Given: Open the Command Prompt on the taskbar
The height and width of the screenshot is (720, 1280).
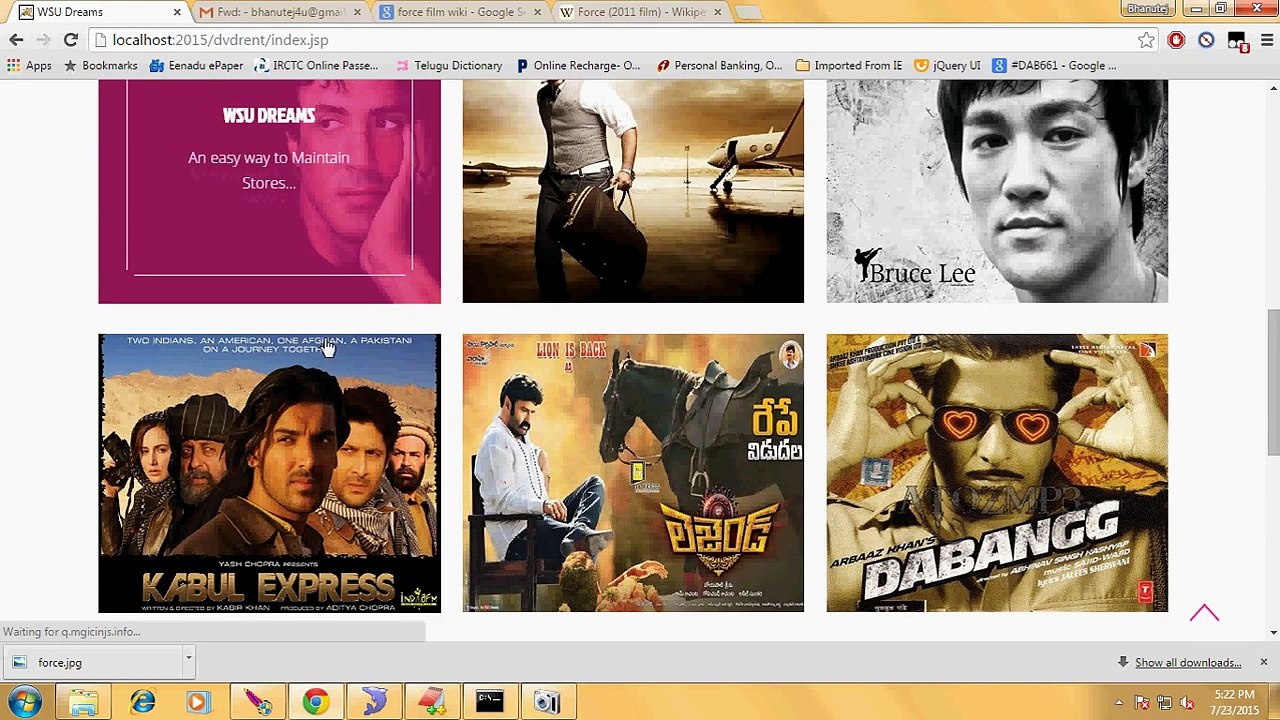Looking at the screenshot, I should tap(489, 702).
